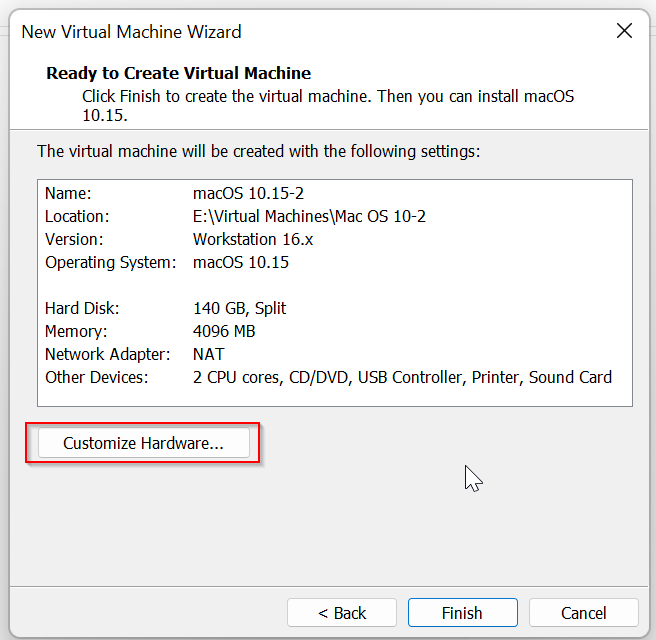Select the 'Location:' label in settings
656x640 pixels.
pyautogui.click(x=77, y=216)
